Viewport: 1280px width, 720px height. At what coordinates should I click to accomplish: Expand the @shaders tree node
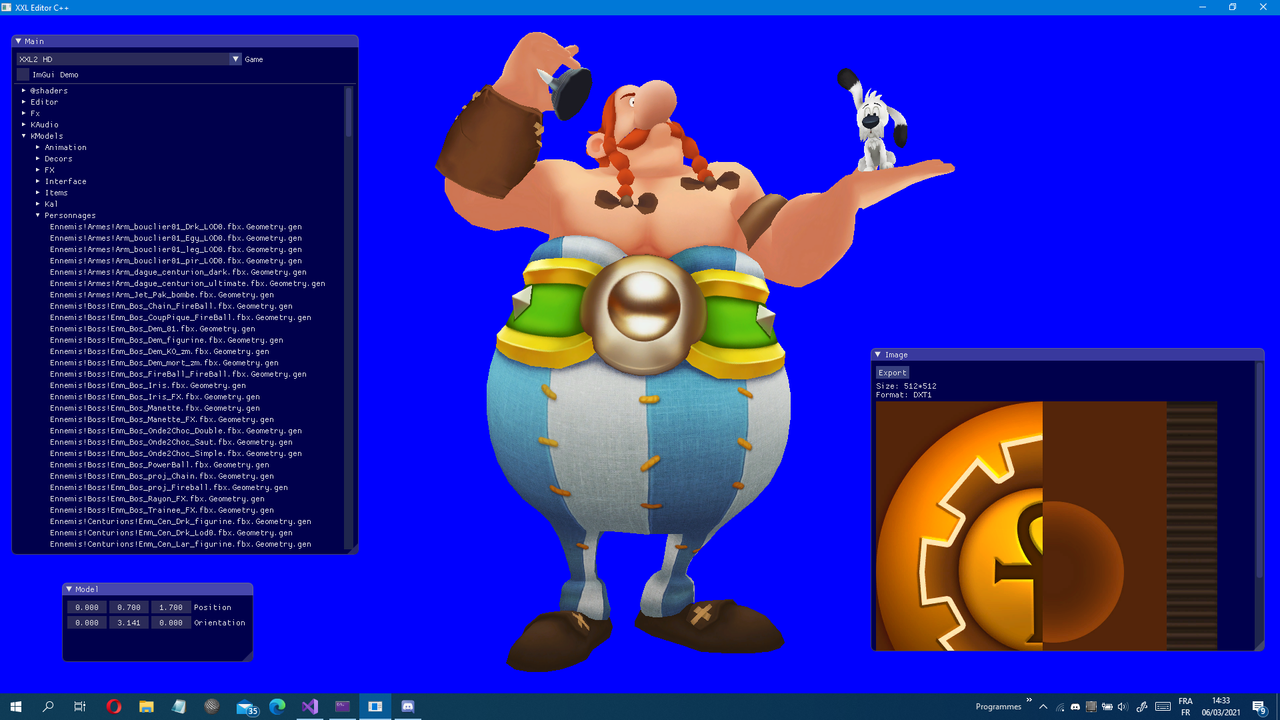24,90
